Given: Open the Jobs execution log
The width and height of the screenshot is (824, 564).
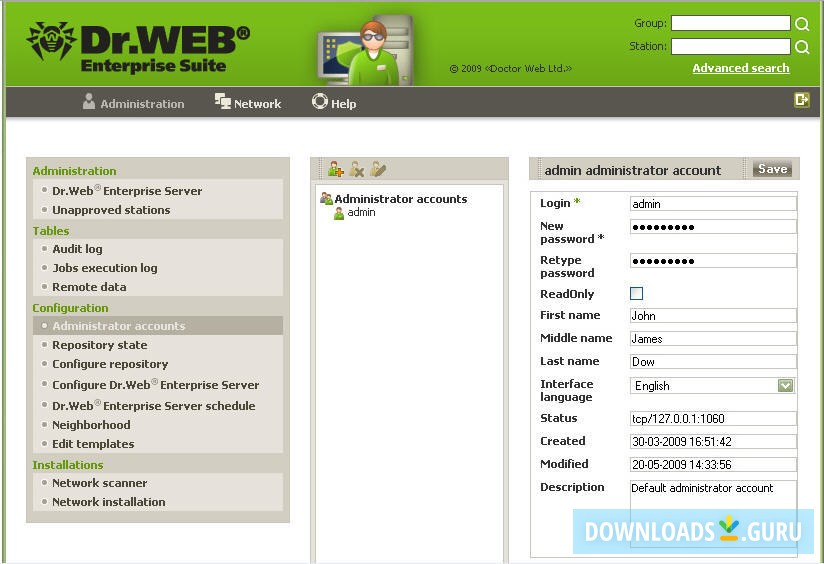Looking at the screenshot, I should [x=105, y=268].
